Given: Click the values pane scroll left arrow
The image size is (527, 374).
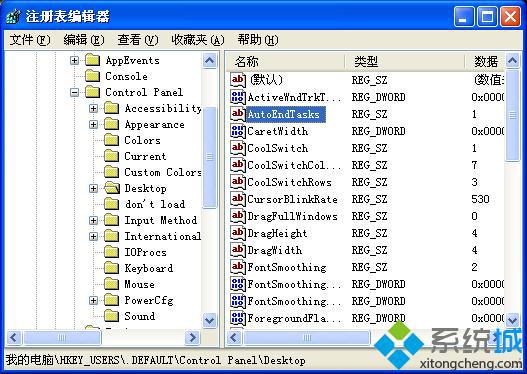Looking at the screenshot, I should coord(234,337).
